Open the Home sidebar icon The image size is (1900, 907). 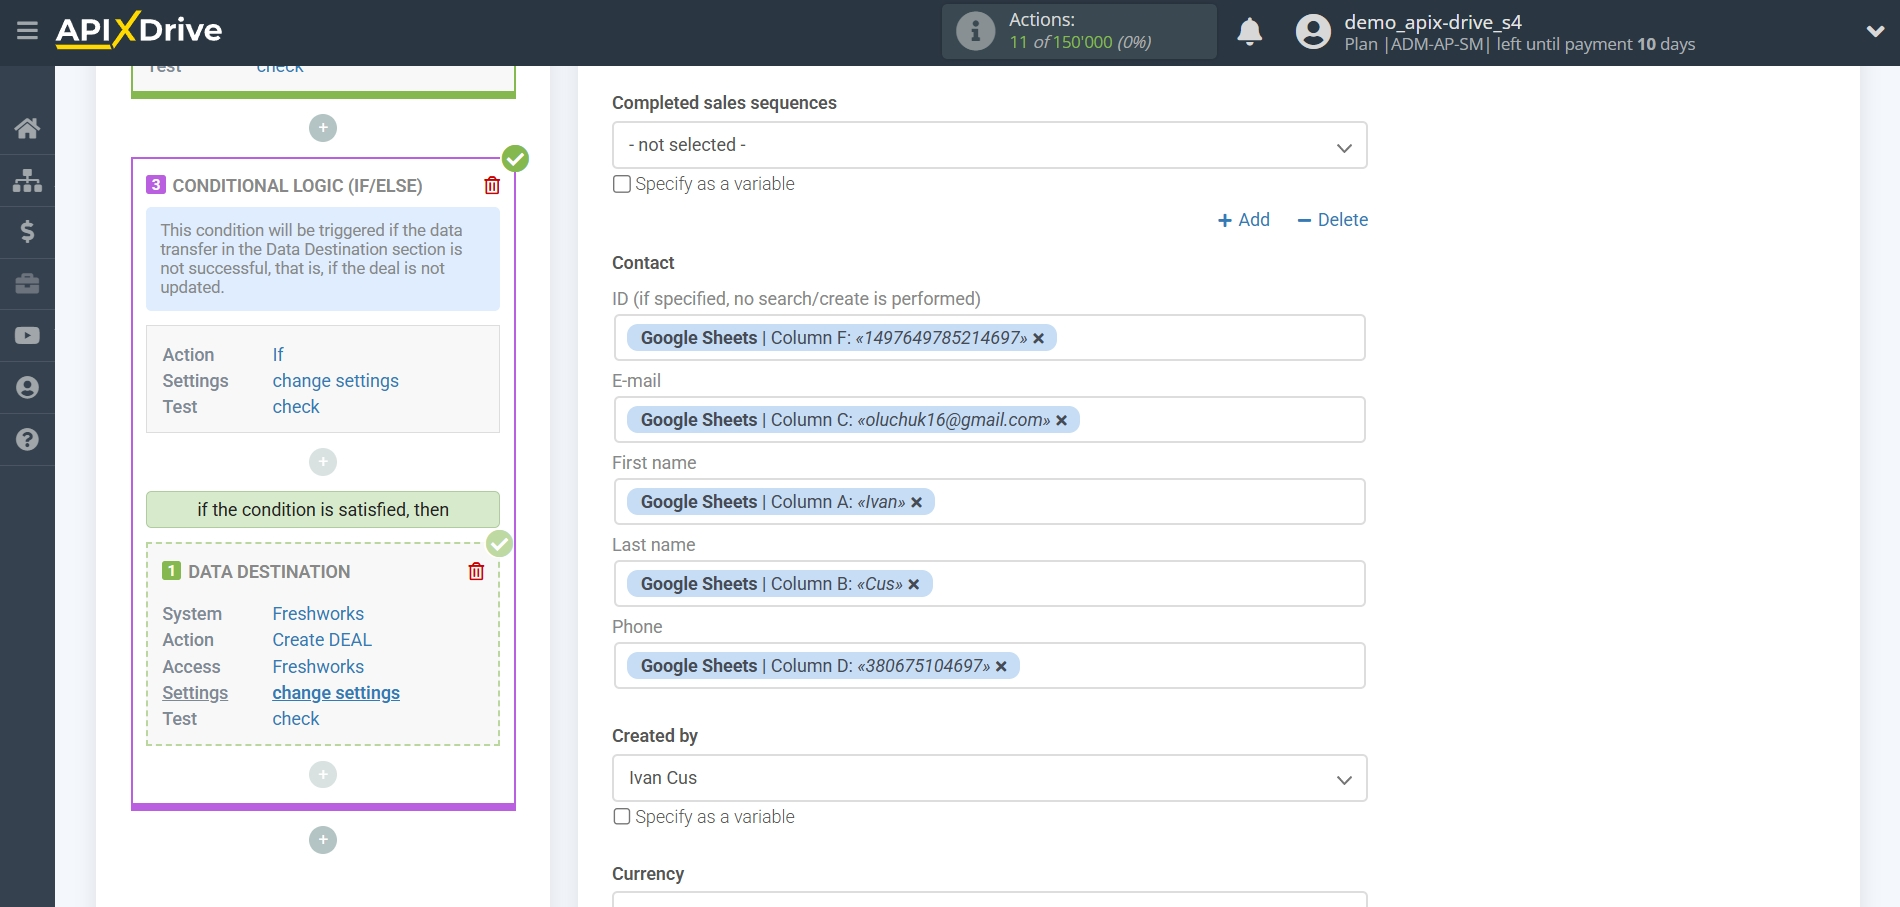tap(27, 128)
